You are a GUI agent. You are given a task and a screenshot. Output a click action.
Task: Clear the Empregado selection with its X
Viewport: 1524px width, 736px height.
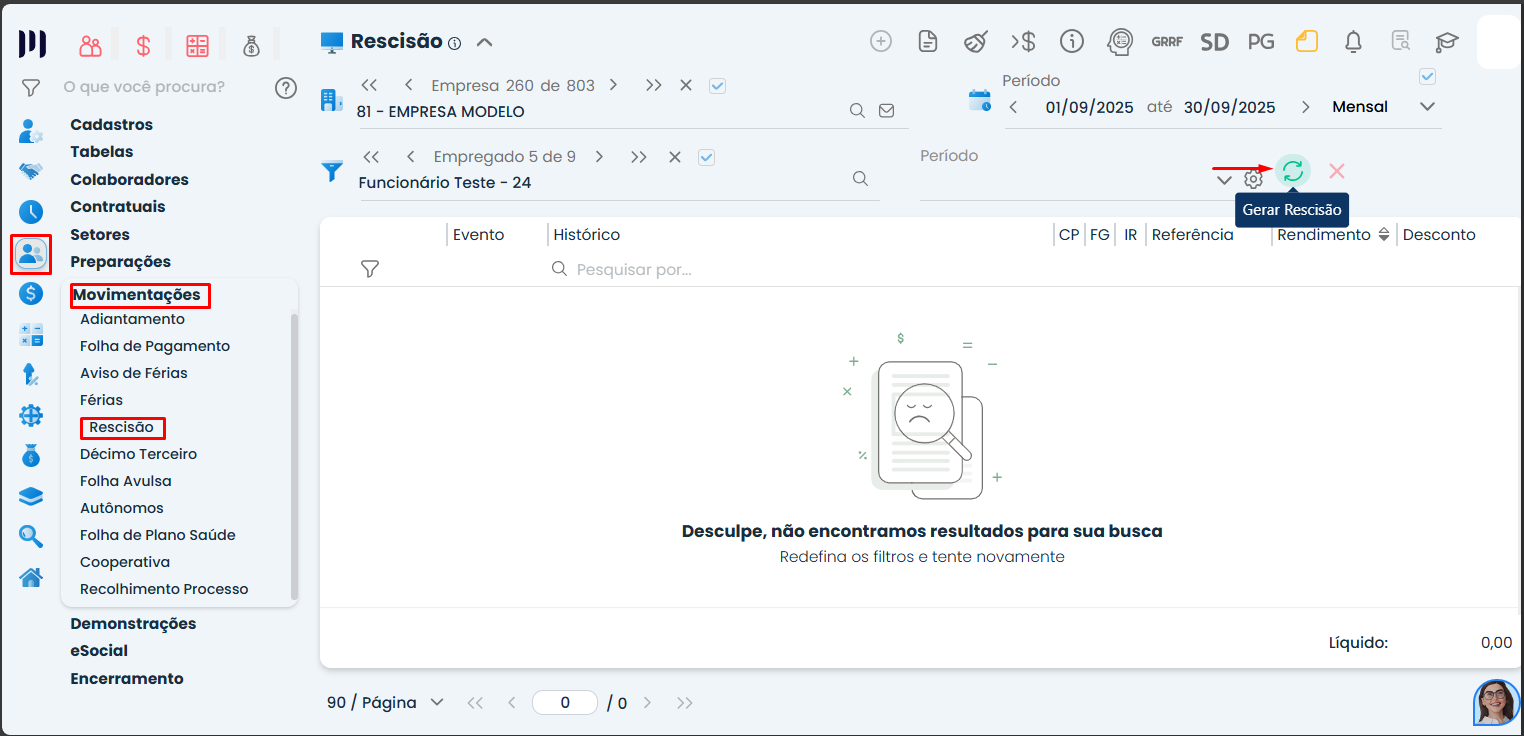(675, 157)
